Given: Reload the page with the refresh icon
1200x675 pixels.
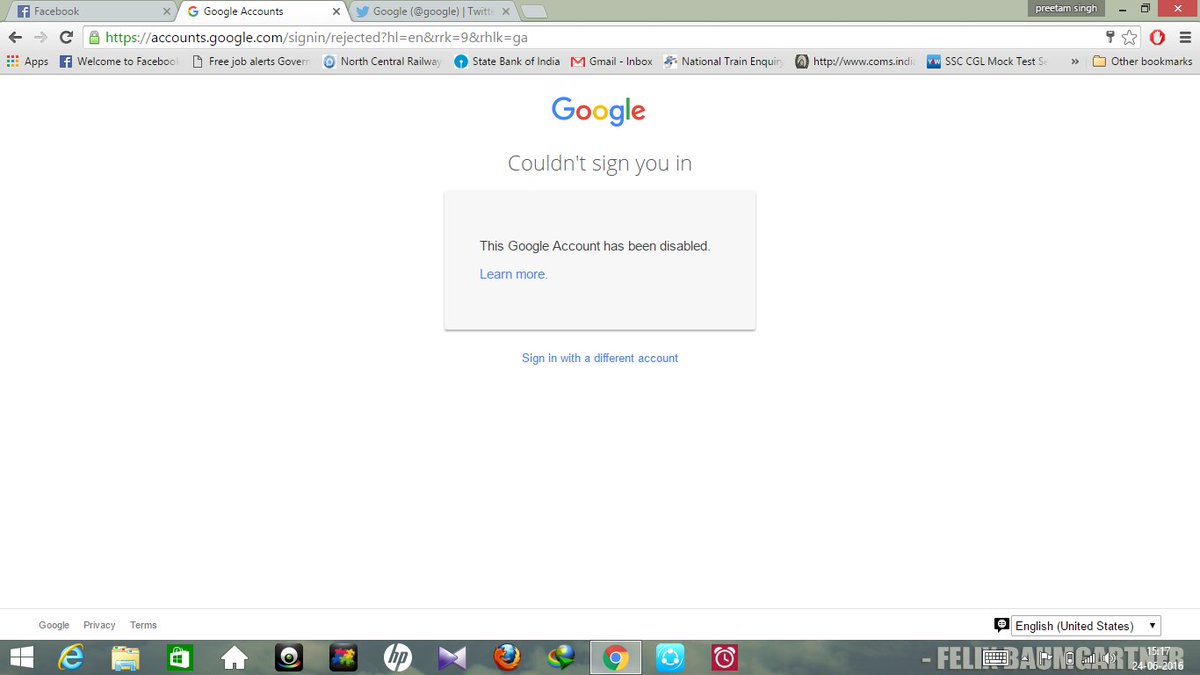Looking at the screenshot, I should [x=66, y=37].
